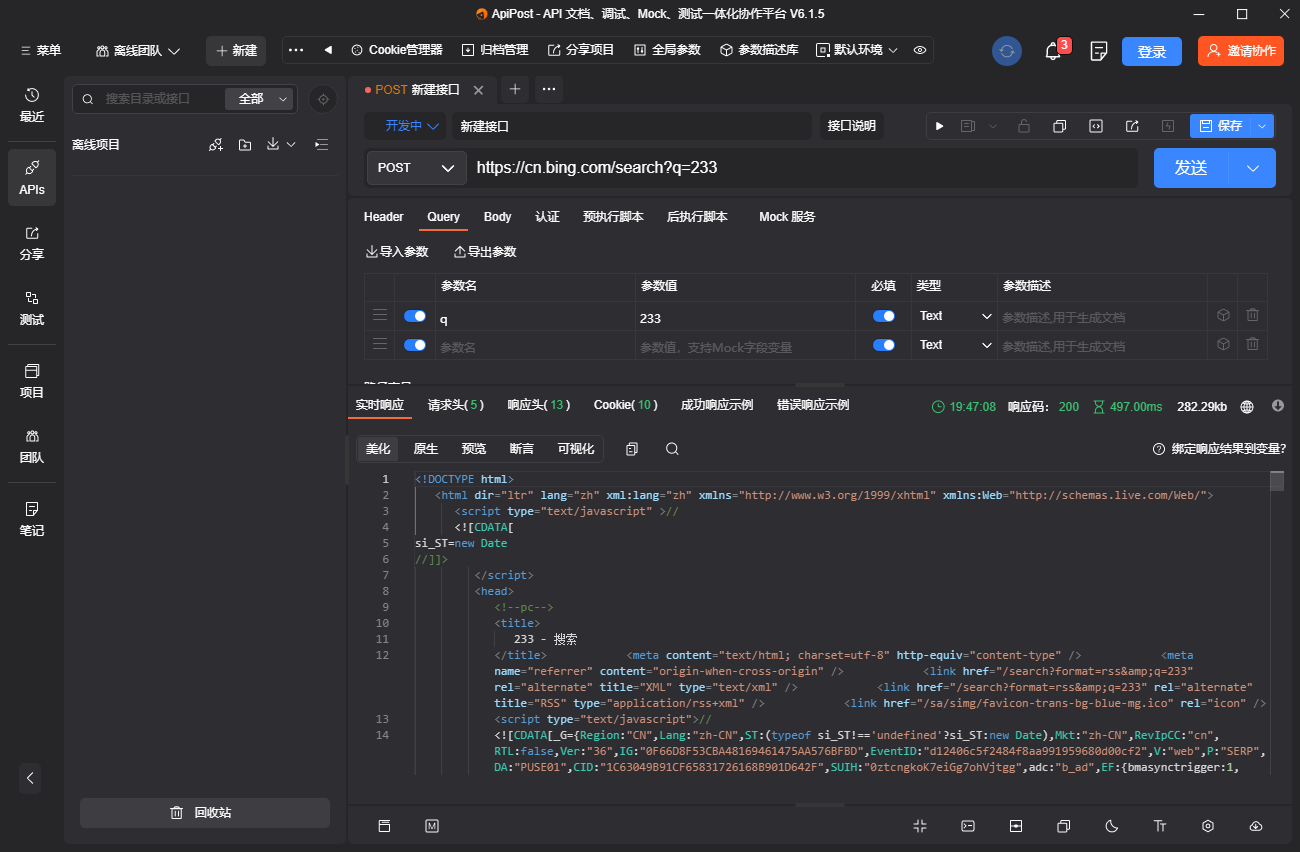Switch to the Body tab
1300x852 pixels.
497,217
